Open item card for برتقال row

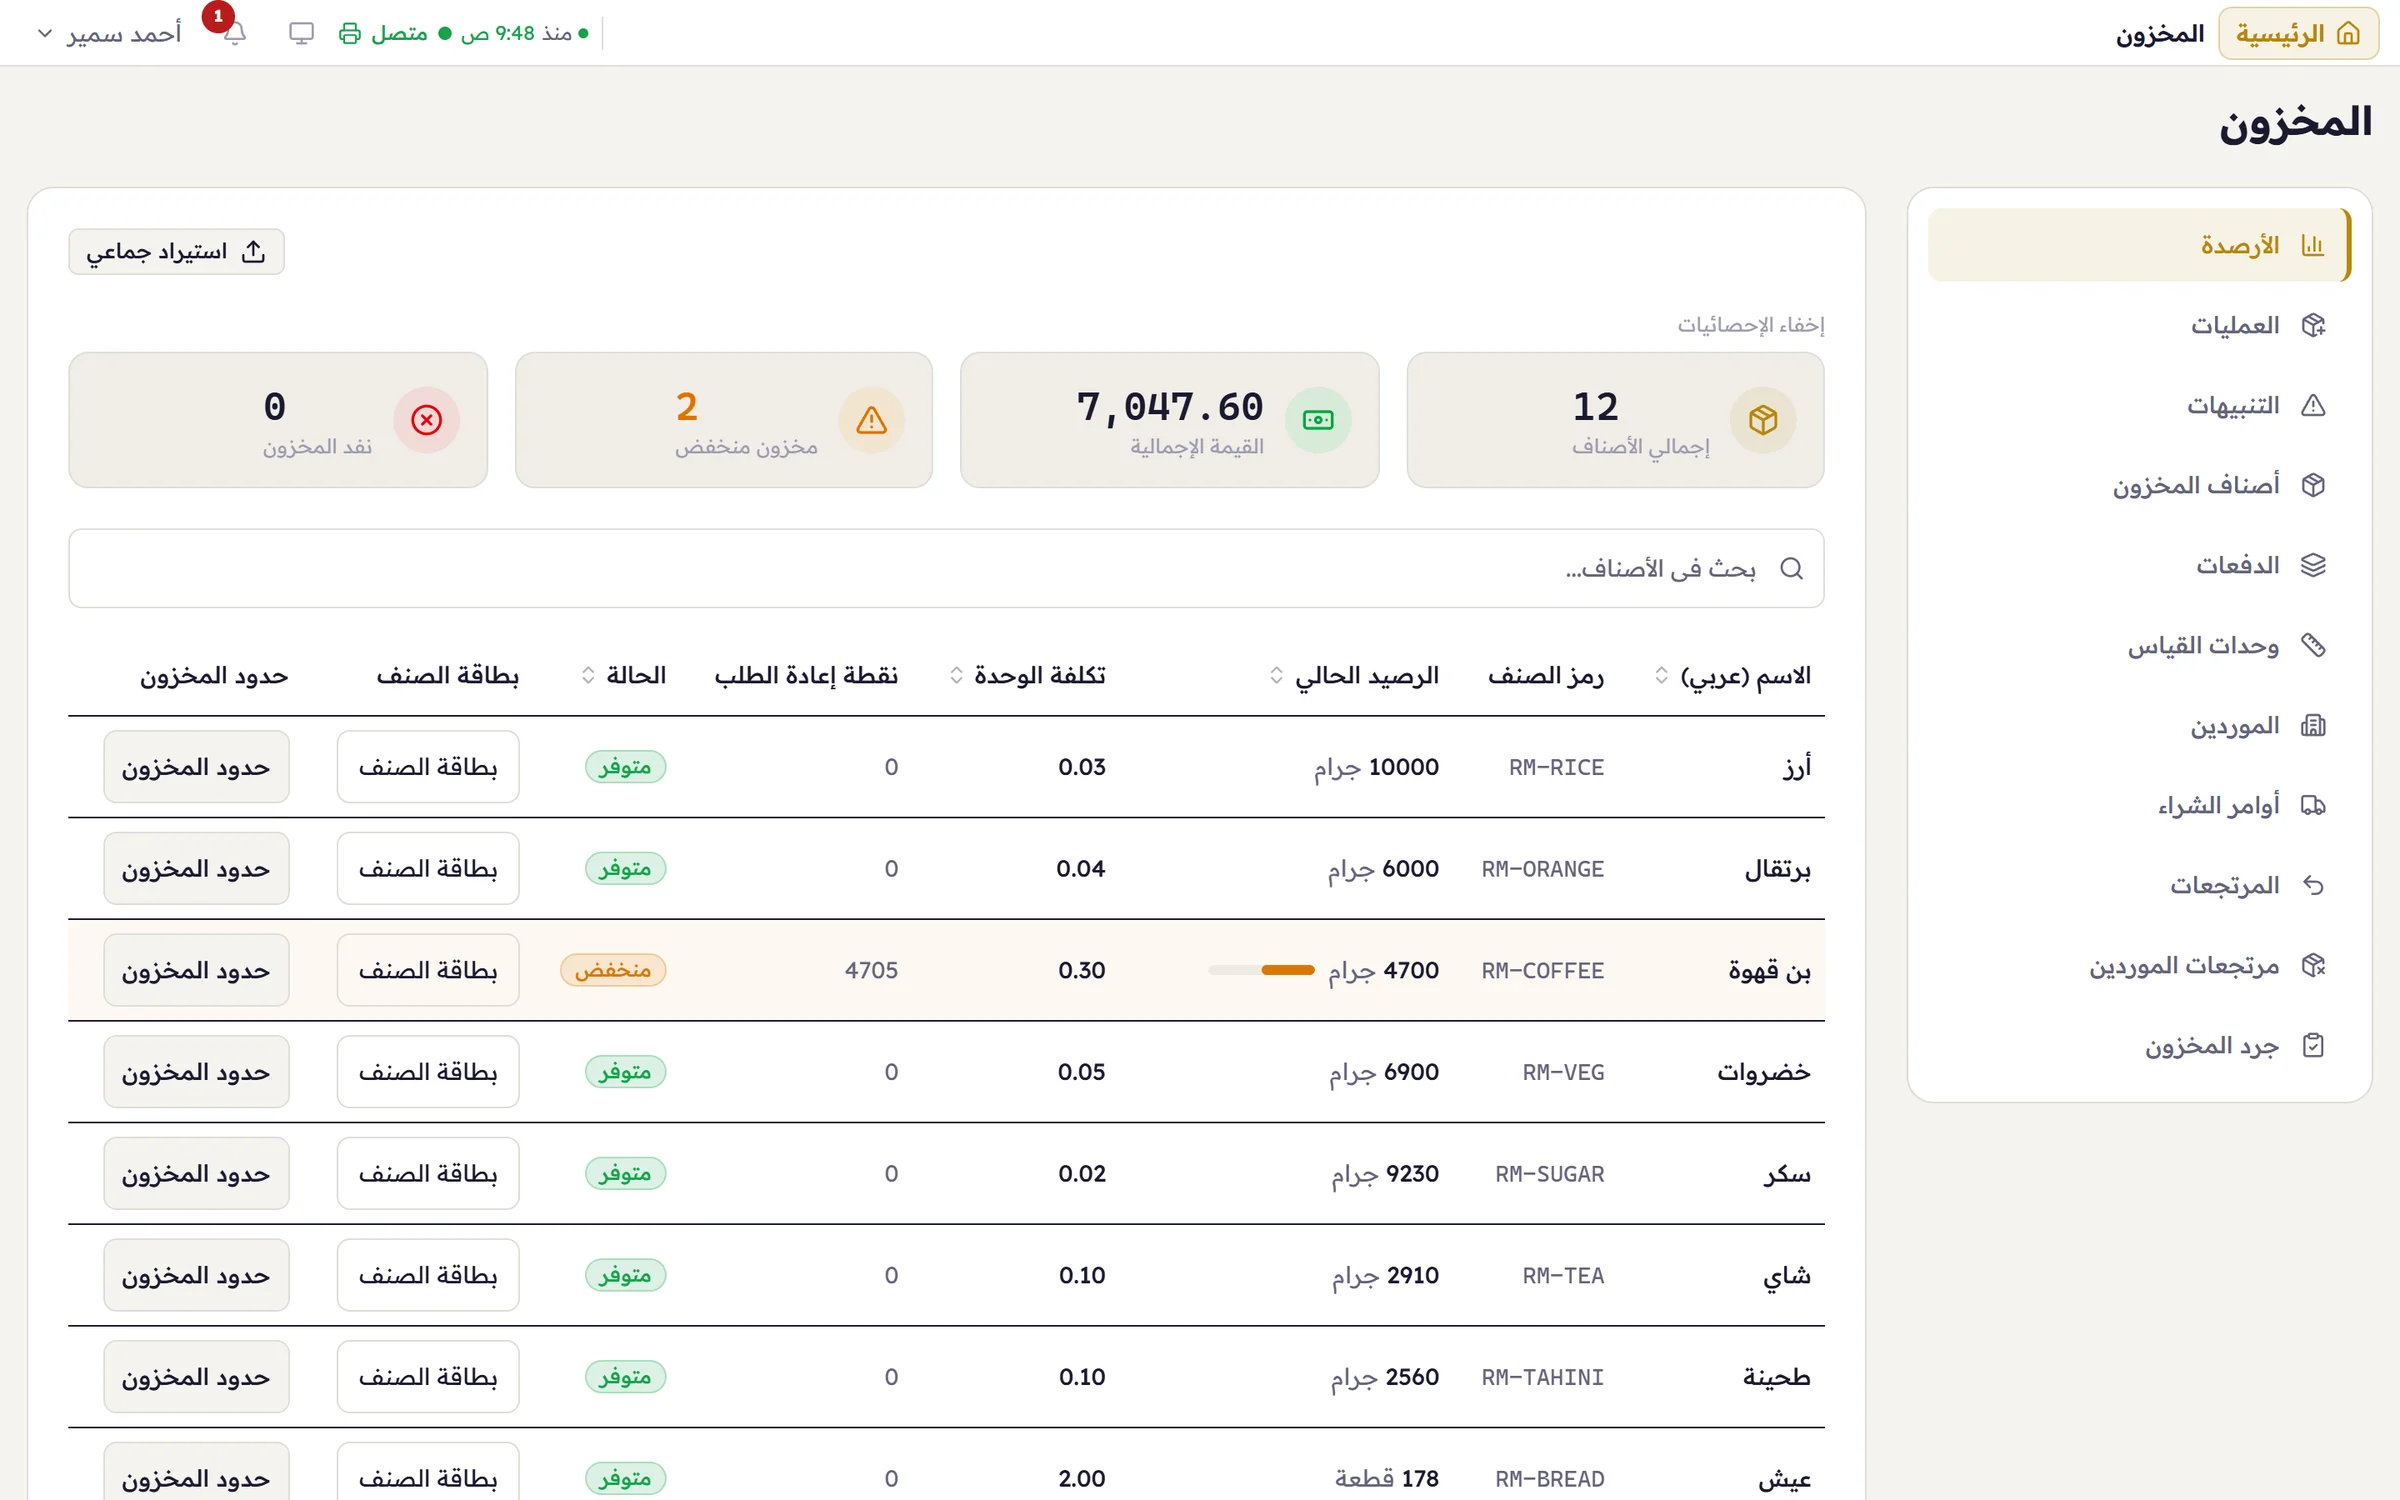click(428, 869)
